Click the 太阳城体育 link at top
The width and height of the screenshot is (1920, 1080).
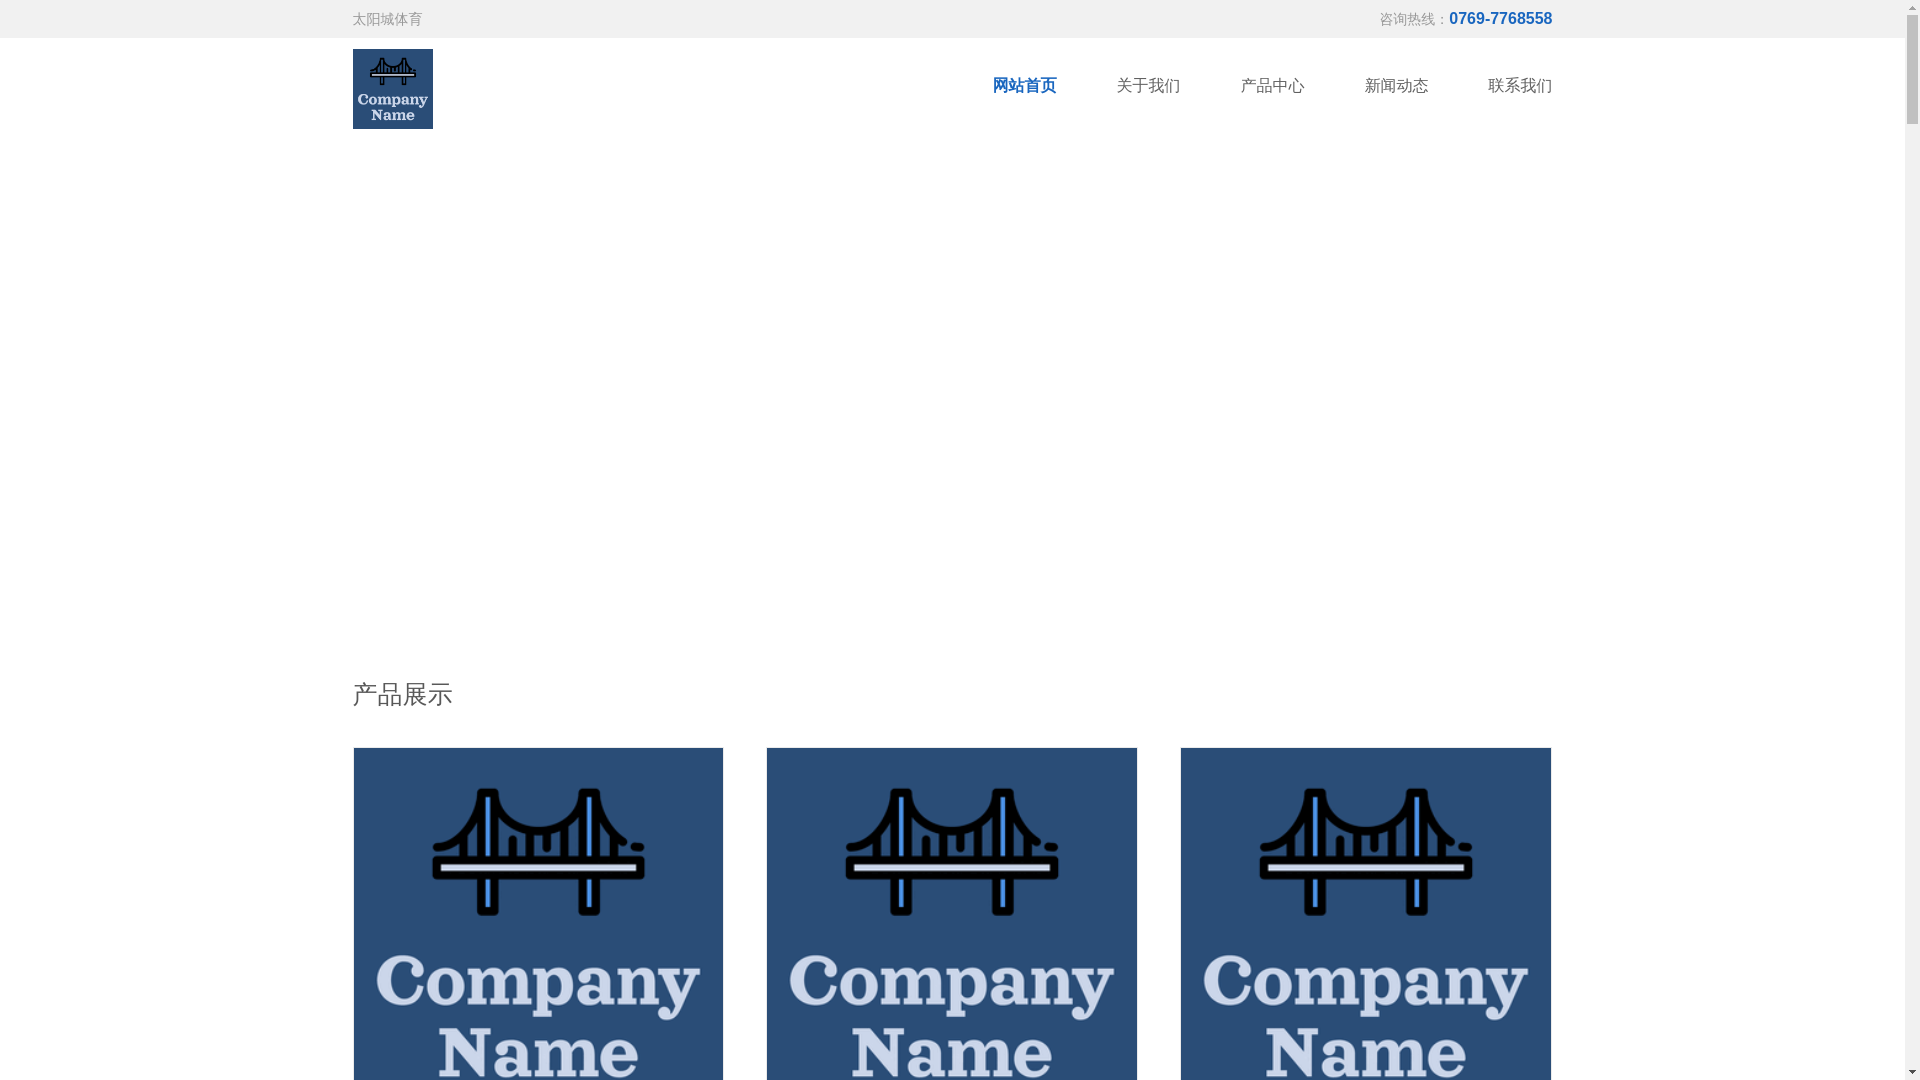click(387, 19)
